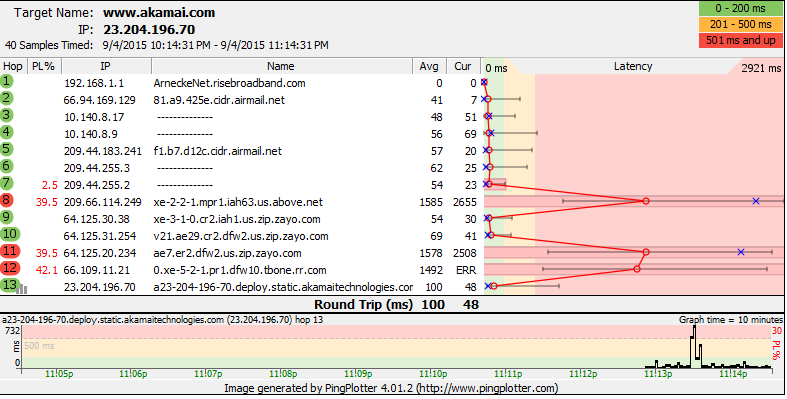Select IP 64.125.30.38
This screenshot has width=787, height=399.
coord(96,219)
